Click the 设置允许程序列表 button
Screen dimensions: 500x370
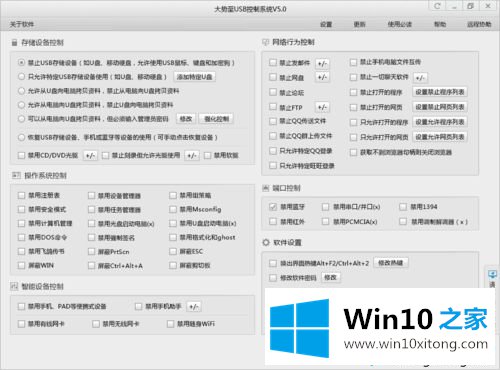(440, 122)
